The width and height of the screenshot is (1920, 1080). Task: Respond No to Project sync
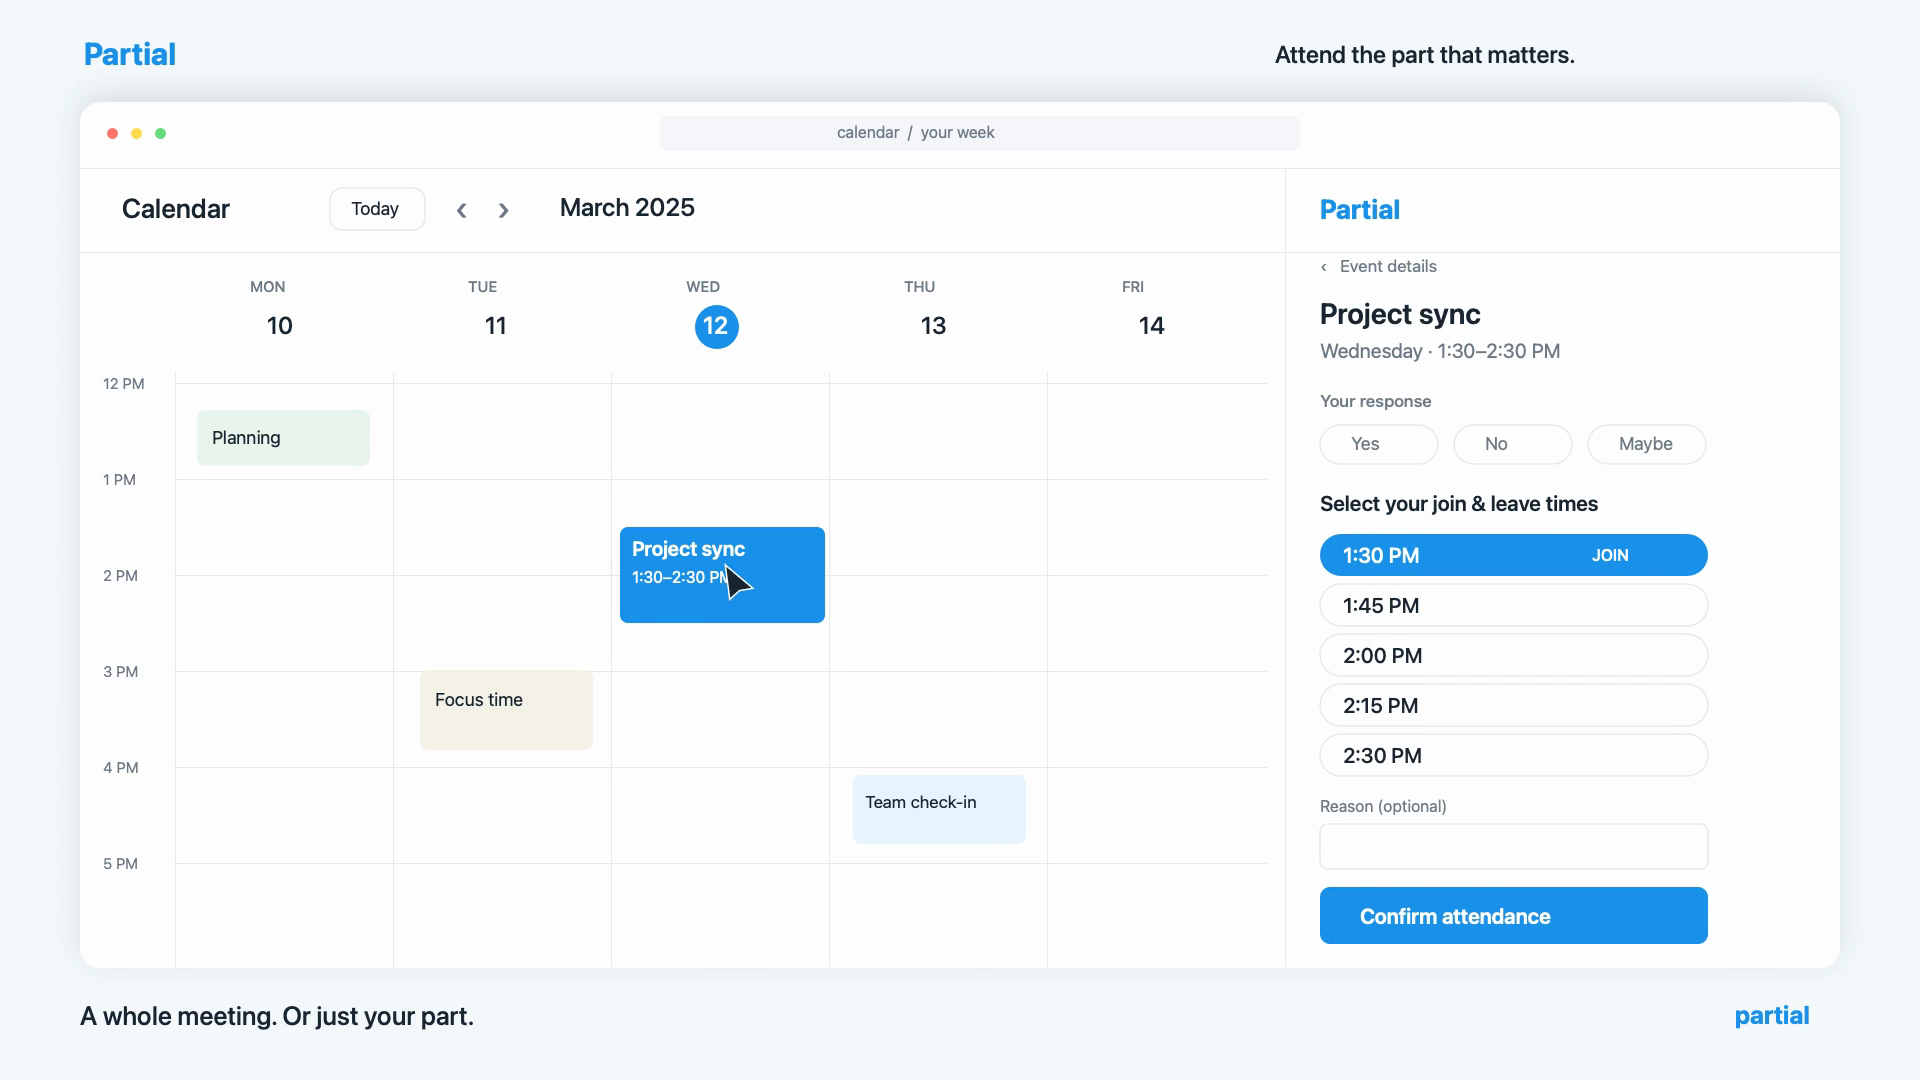1512,444
